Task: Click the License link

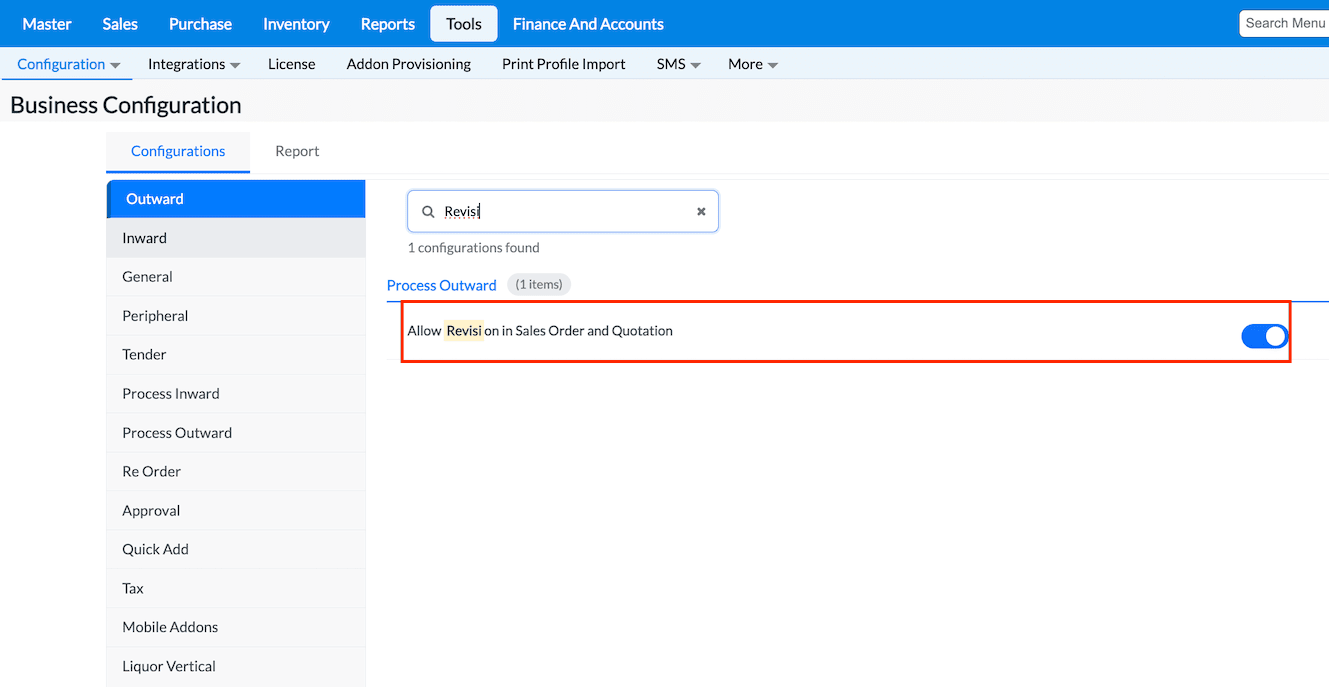Action: pos(291,64)
